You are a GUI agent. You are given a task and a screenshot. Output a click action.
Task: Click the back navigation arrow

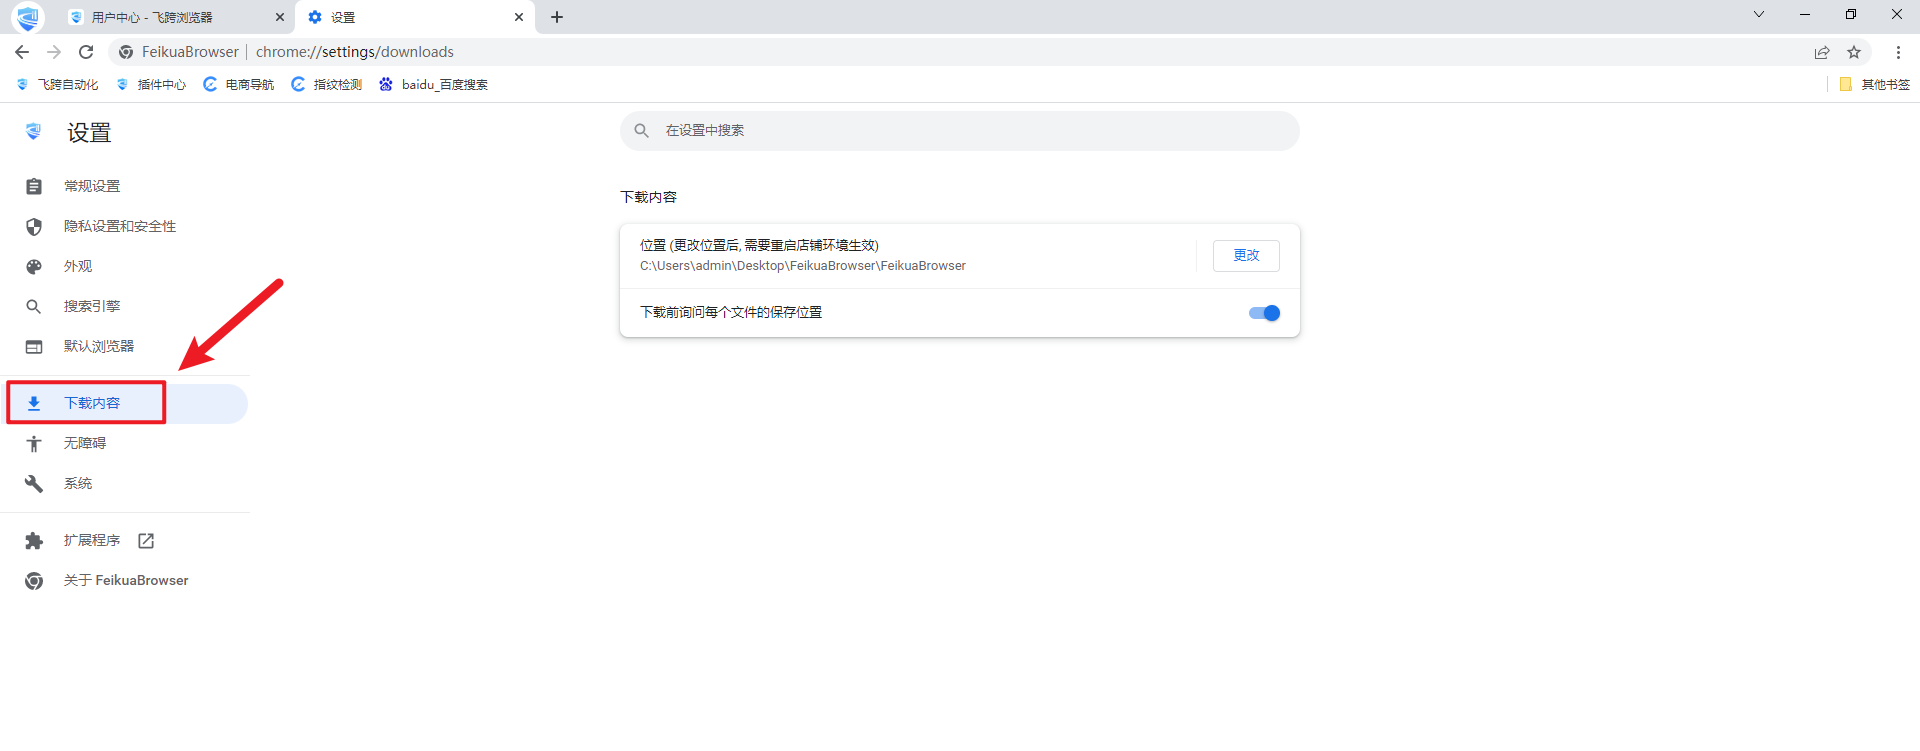22,52
